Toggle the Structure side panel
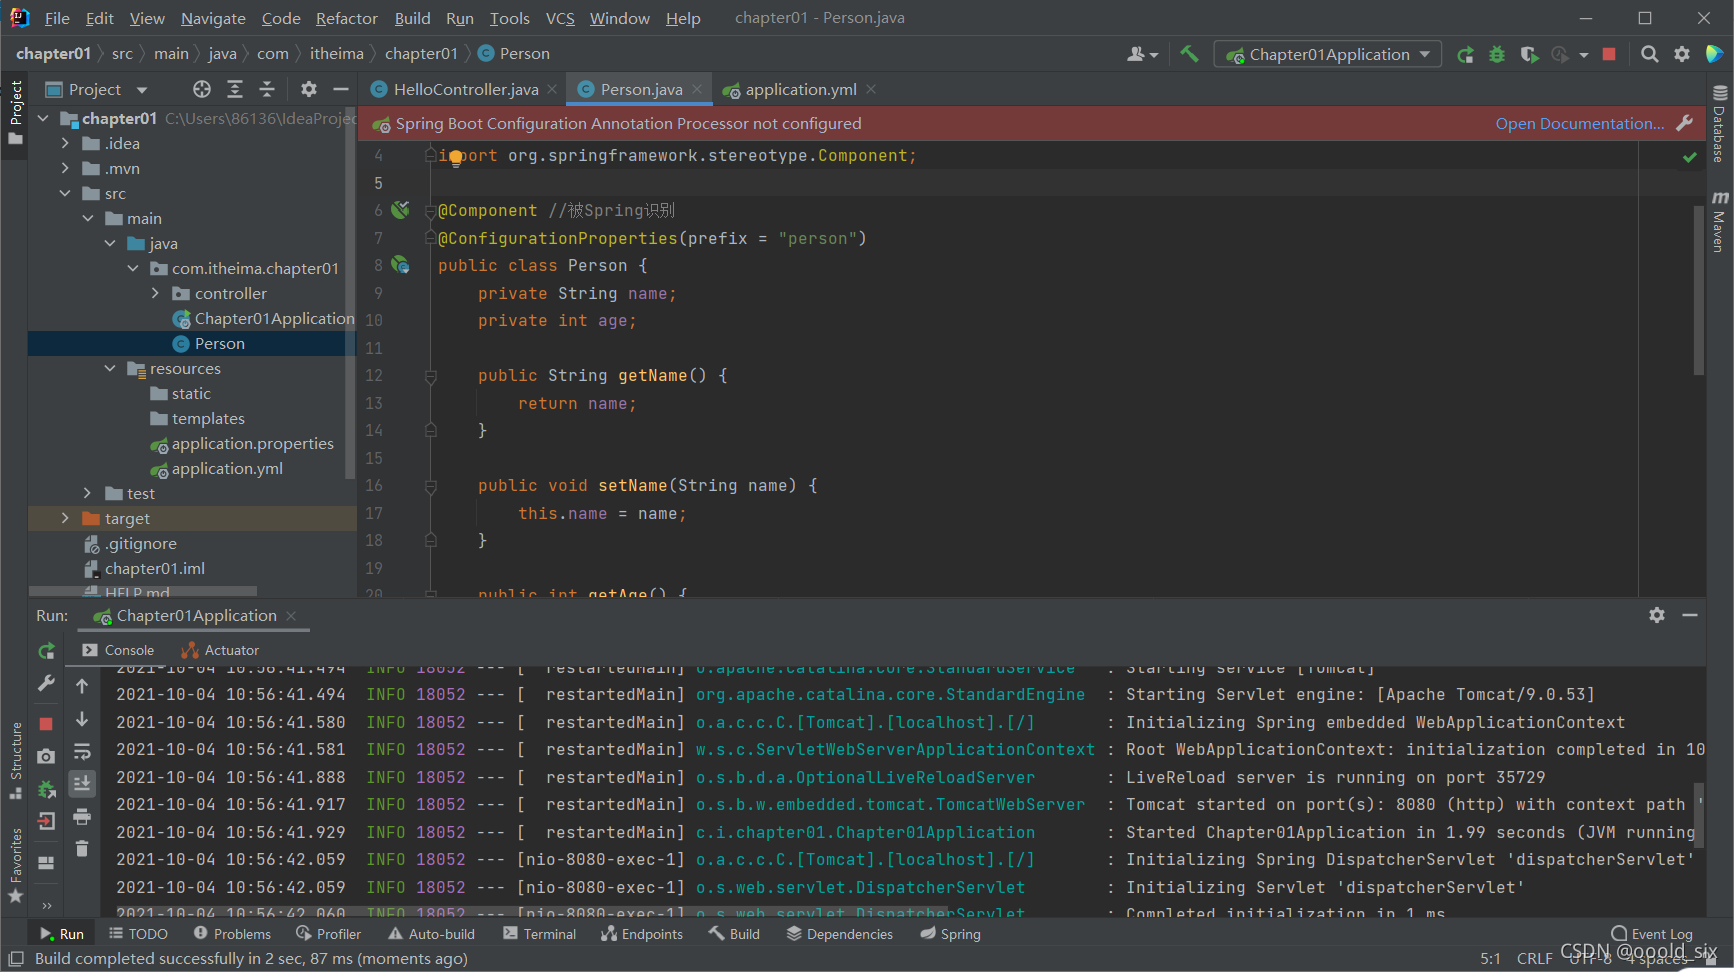The width and height of the screenshot is (1734, 972). coord(15,760)
